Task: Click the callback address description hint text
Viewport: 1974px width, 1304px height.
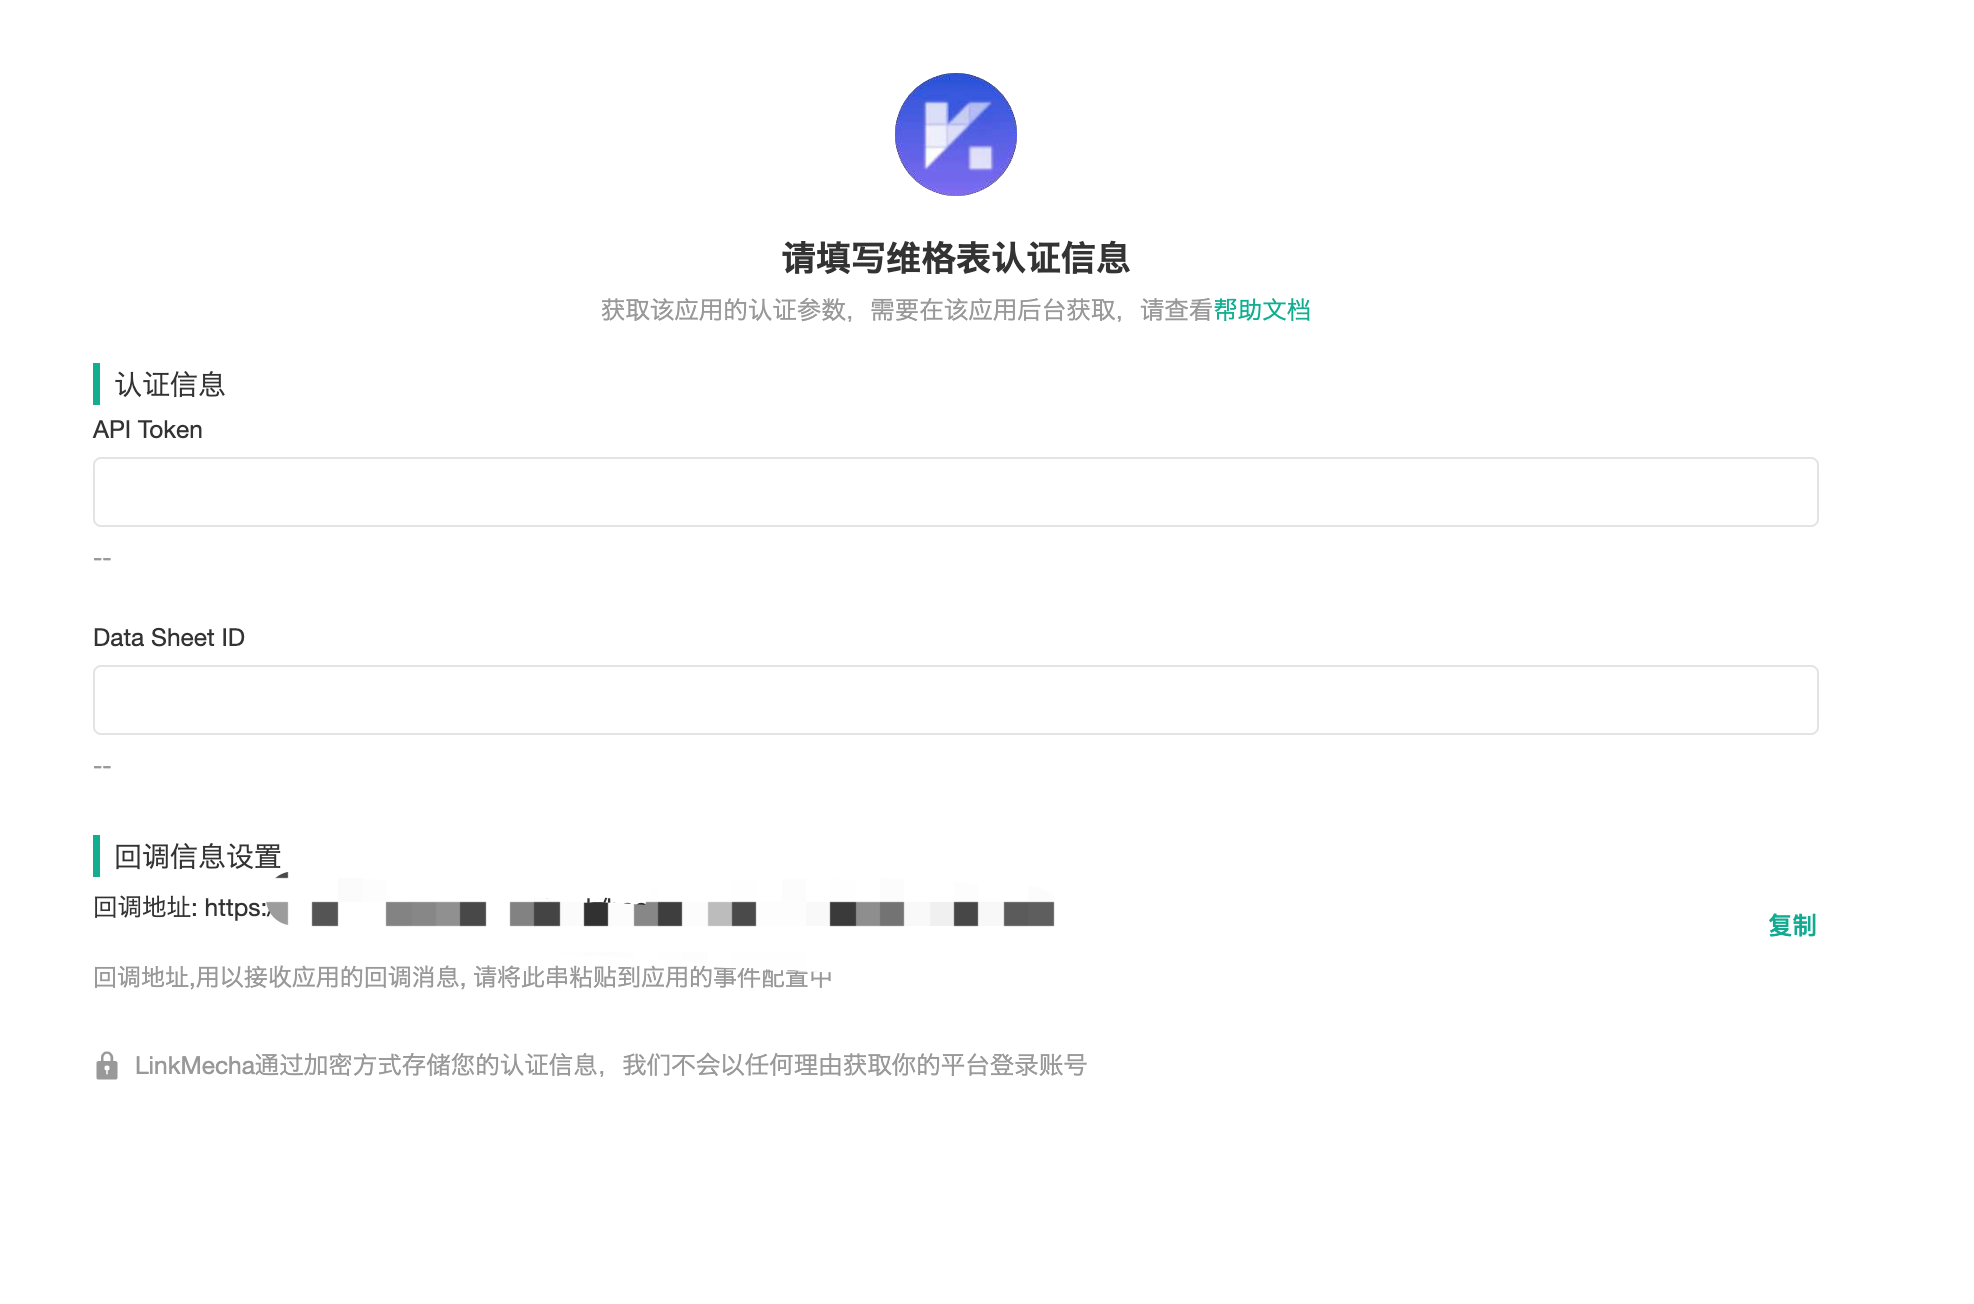Action: [x=462, y=977]
